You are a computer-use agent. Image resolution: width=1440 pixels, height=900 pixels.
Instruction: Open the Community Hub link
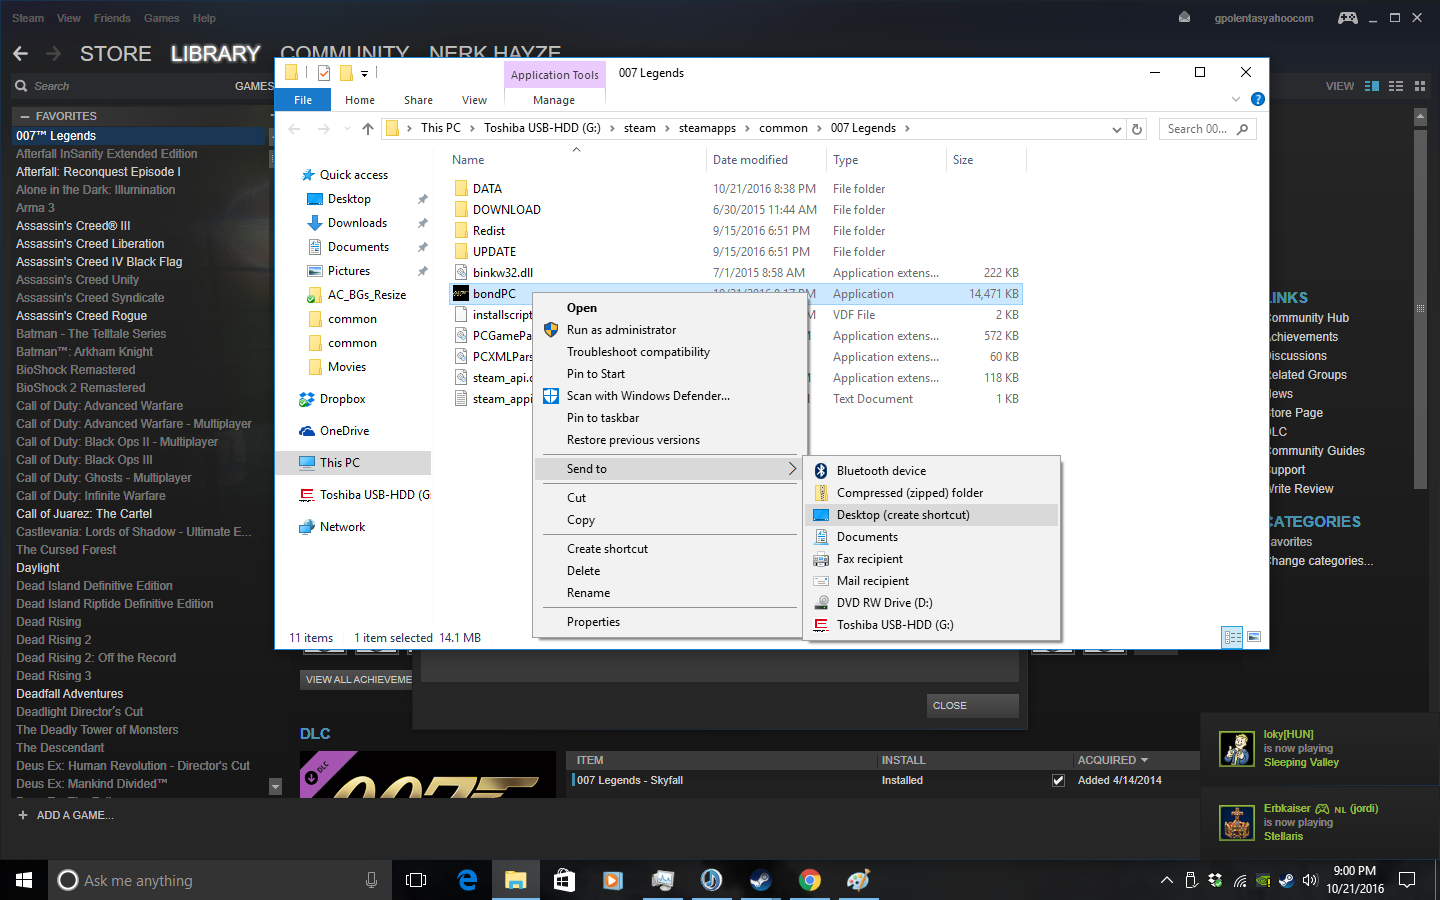[x=1309, y=318]
